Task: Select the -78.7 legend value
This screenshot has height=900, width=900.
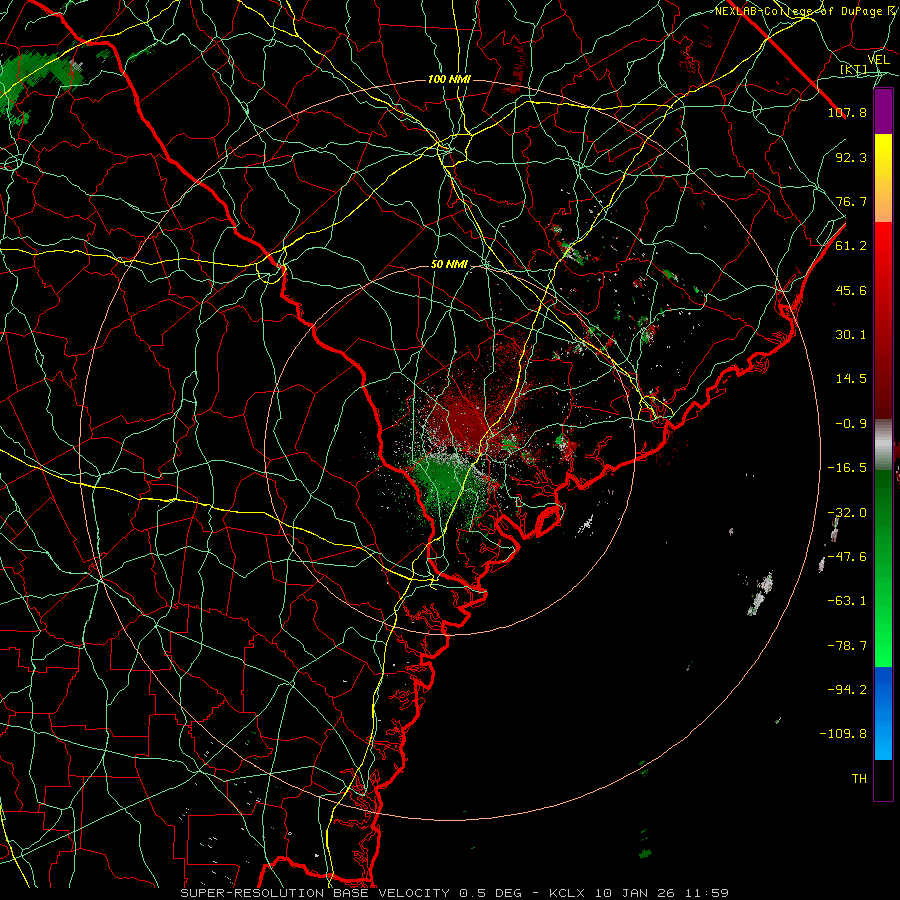Action: 847,646
